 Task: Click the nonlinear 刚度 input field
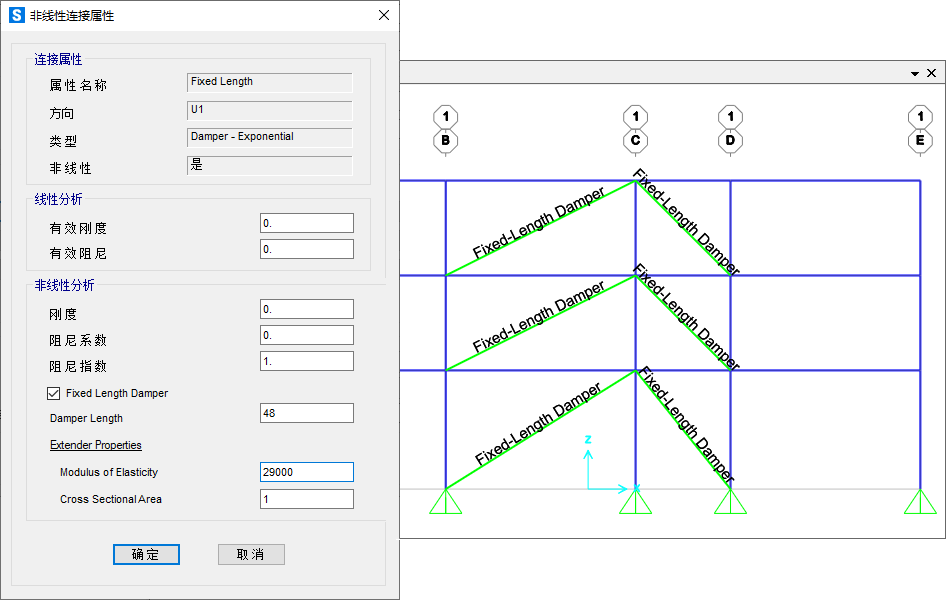tap(306, 309)
